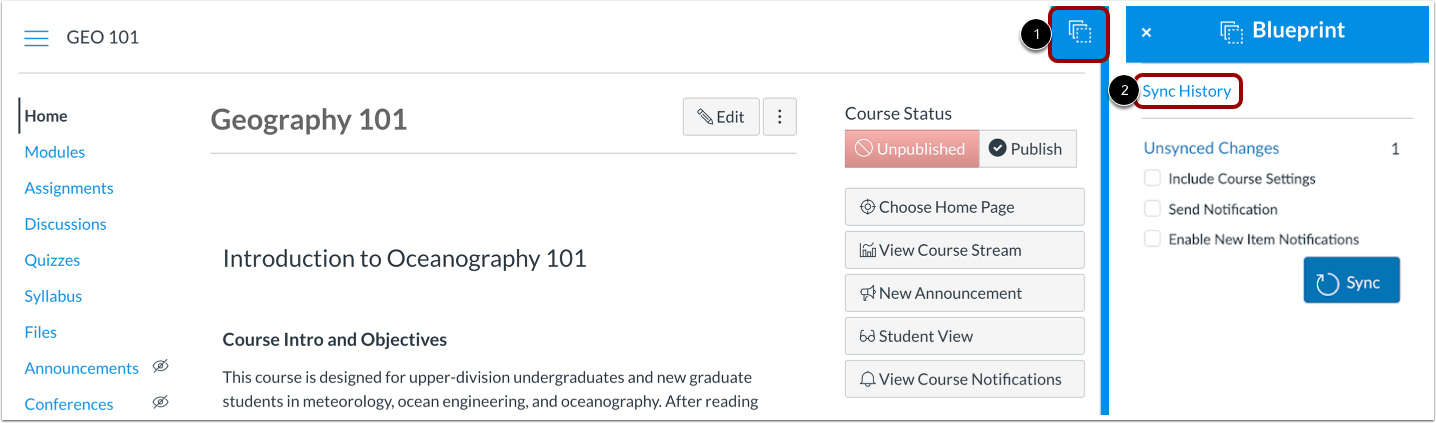Open the Sync History link
Image resolution: width=1436 pixels, height=423 pixels.
1187,91
